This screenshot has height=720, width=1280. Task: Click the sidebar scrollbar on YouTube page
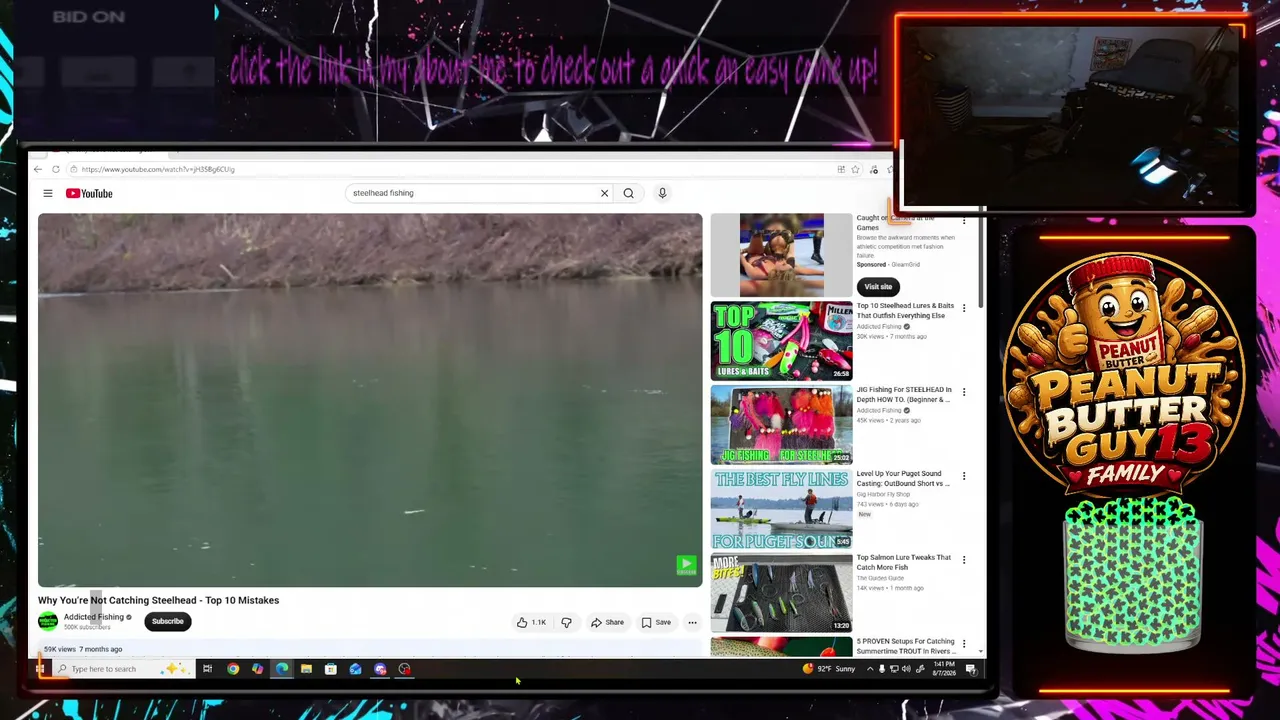[981, 260]
